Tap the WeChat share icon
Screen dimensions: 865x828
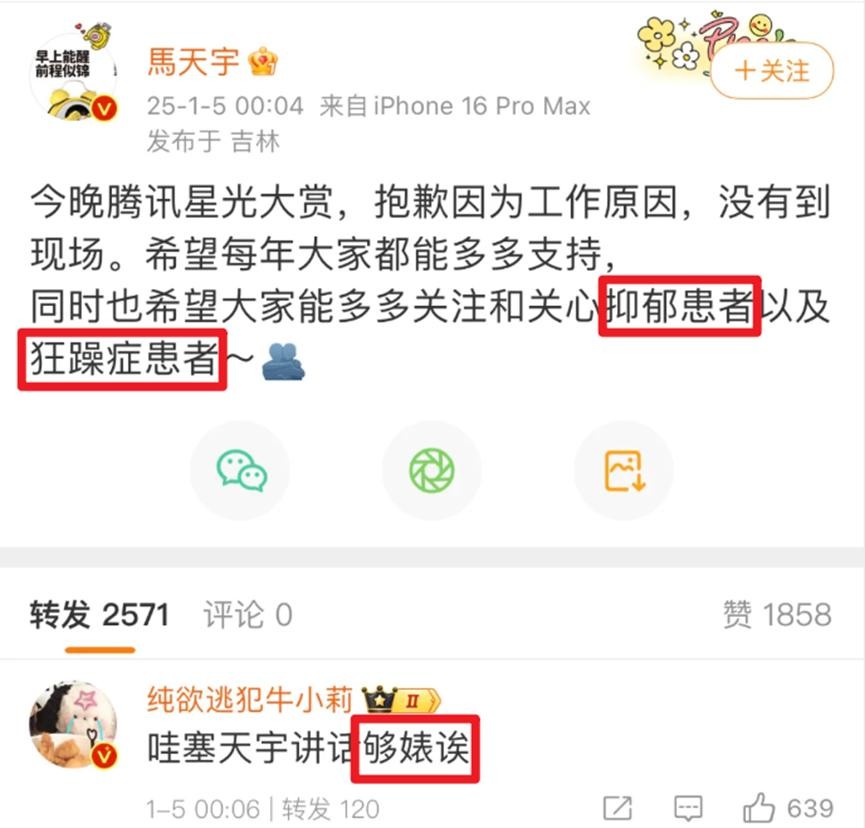tap(241, 470)
